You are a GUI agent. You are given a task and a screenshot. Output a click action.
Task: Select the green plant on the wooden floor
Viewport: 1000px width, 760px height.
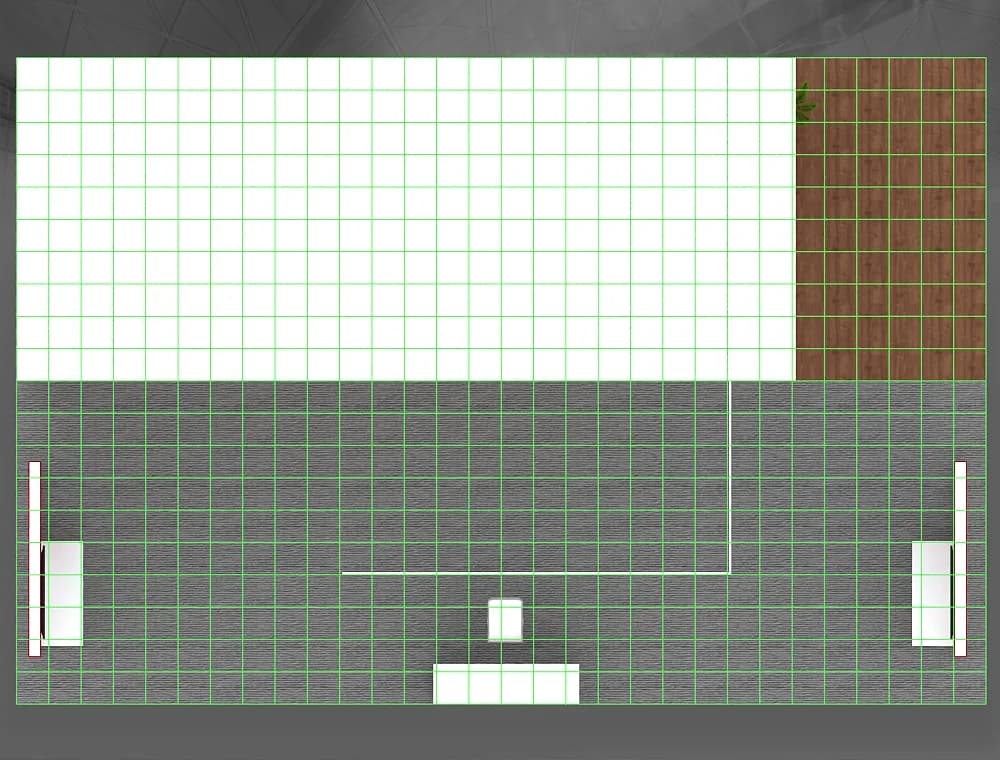point(804,103)
